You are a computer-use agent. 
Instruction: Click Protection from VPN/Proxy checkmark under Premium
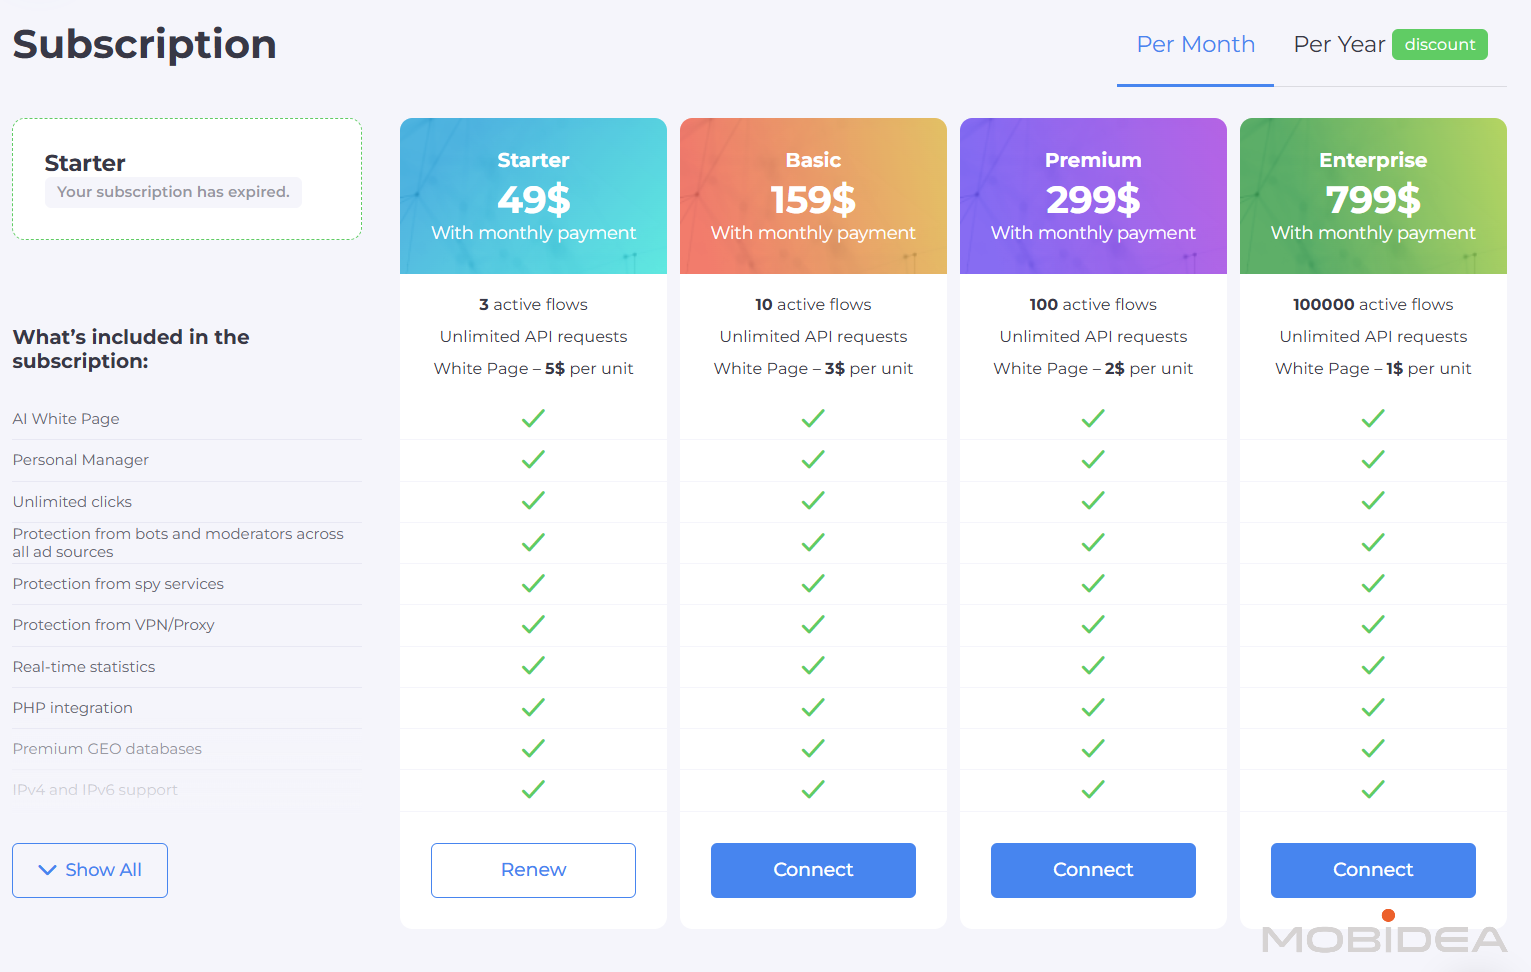click(x=1093, y=624)
